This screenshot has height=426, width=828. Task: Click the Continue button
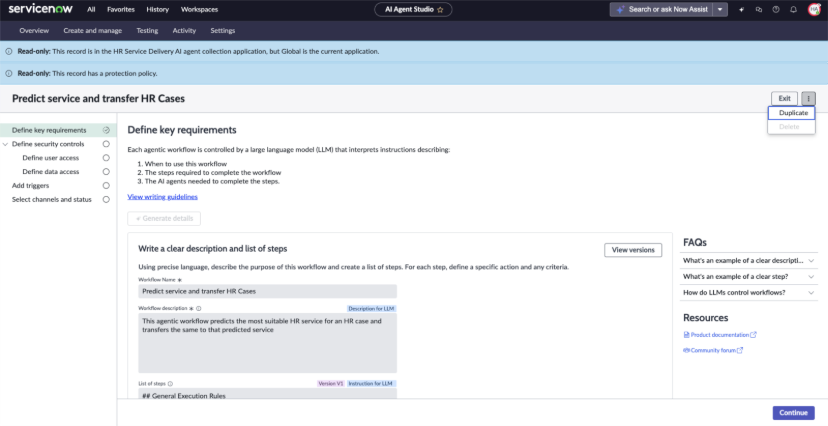(794, 413)
